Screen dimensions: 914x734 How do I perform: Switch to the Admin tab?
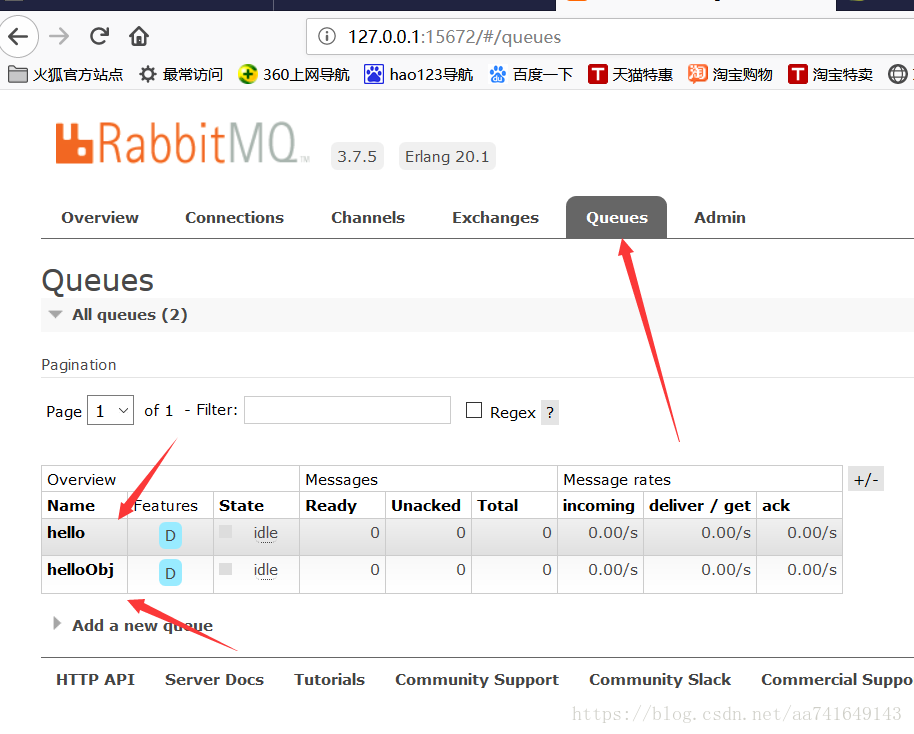click(x=719, y=217)
